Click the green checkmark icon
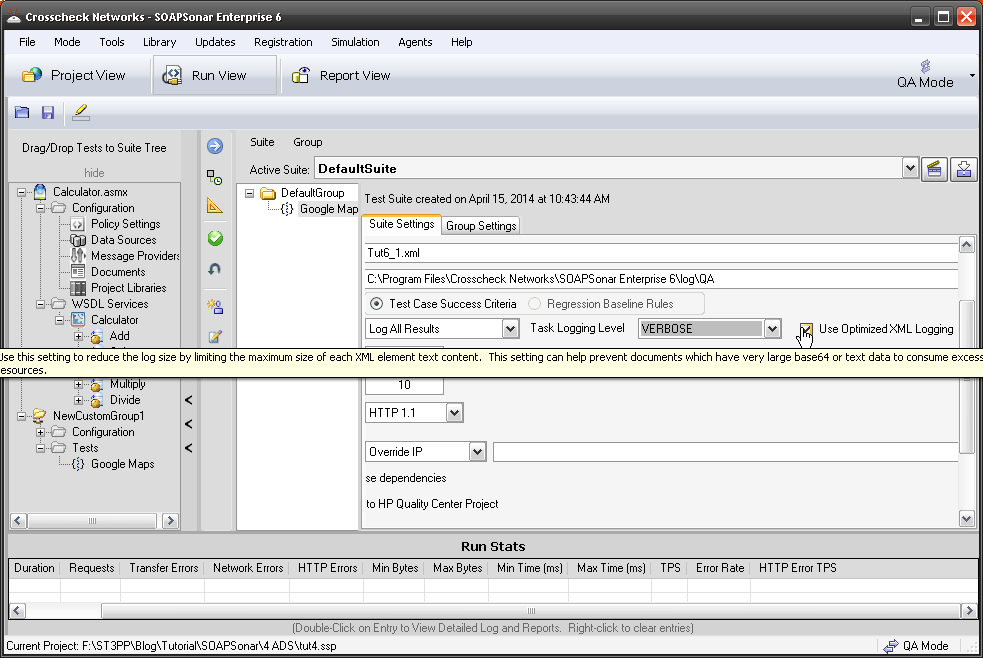This screenshot has height=658, width=983. click(x=215, y=238)
